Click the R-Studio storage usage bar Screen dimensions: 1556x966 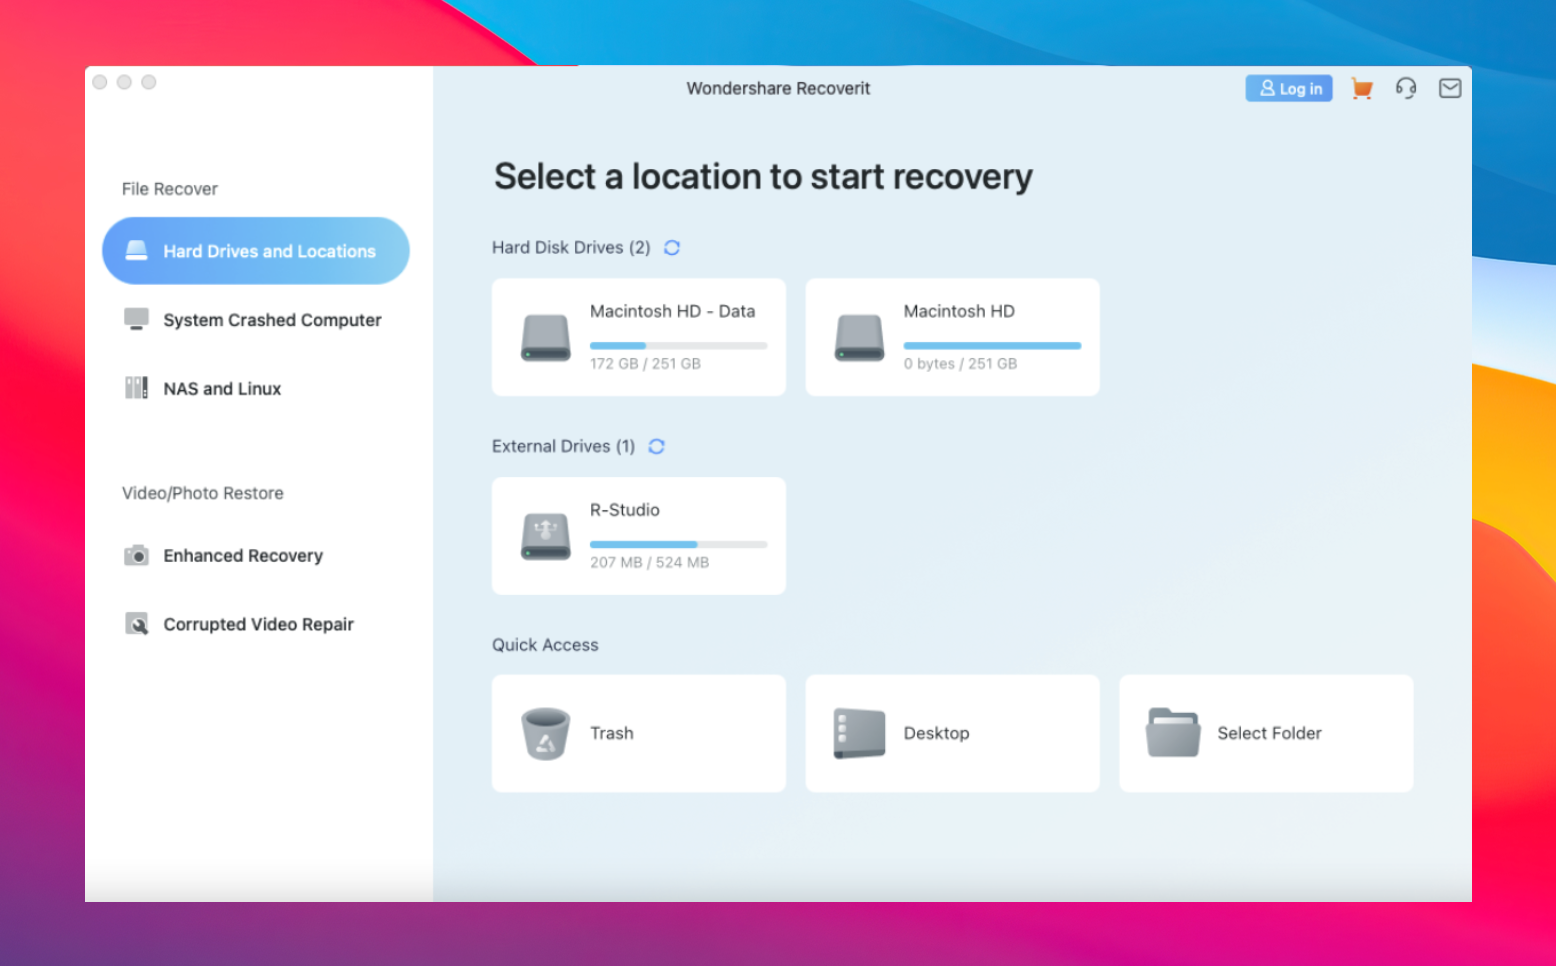678,545
